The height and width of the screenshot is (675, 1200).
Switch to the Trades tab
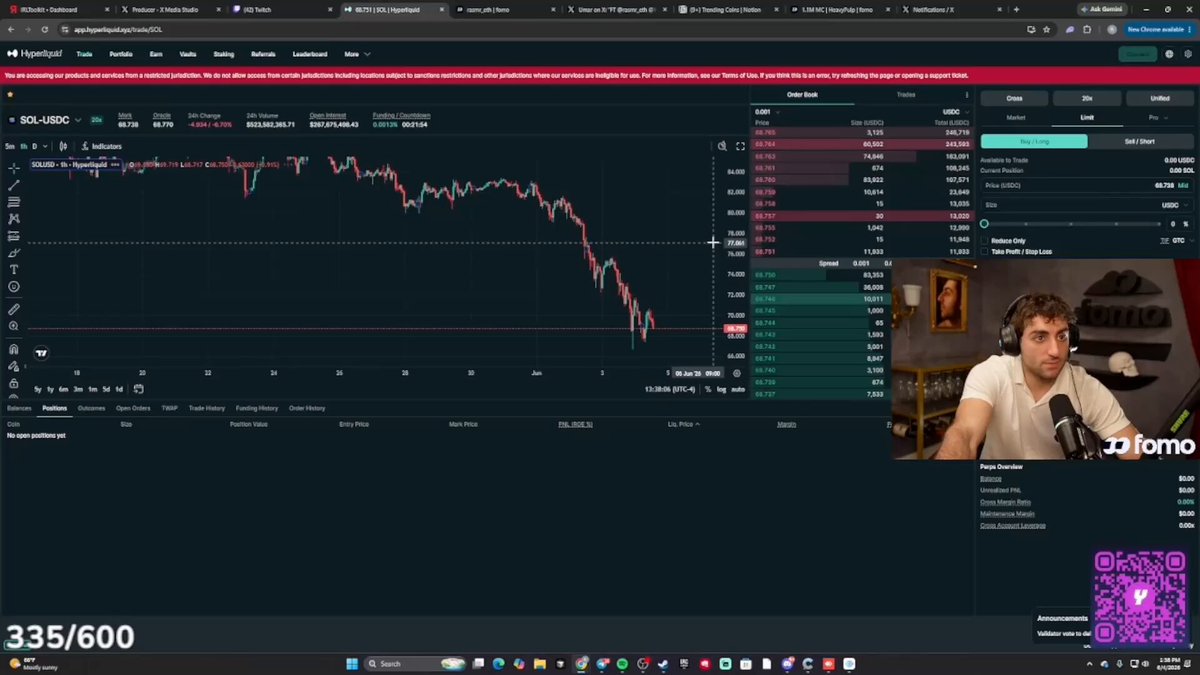[x=906, y=95]
